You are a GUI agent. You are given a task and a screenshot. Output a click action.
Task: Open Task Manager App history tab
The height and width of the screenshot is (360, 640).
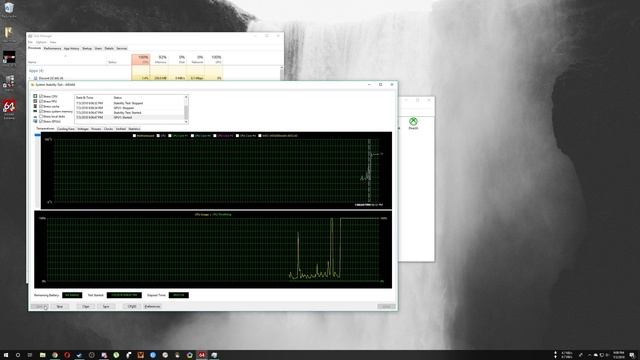tap(71, 48)
